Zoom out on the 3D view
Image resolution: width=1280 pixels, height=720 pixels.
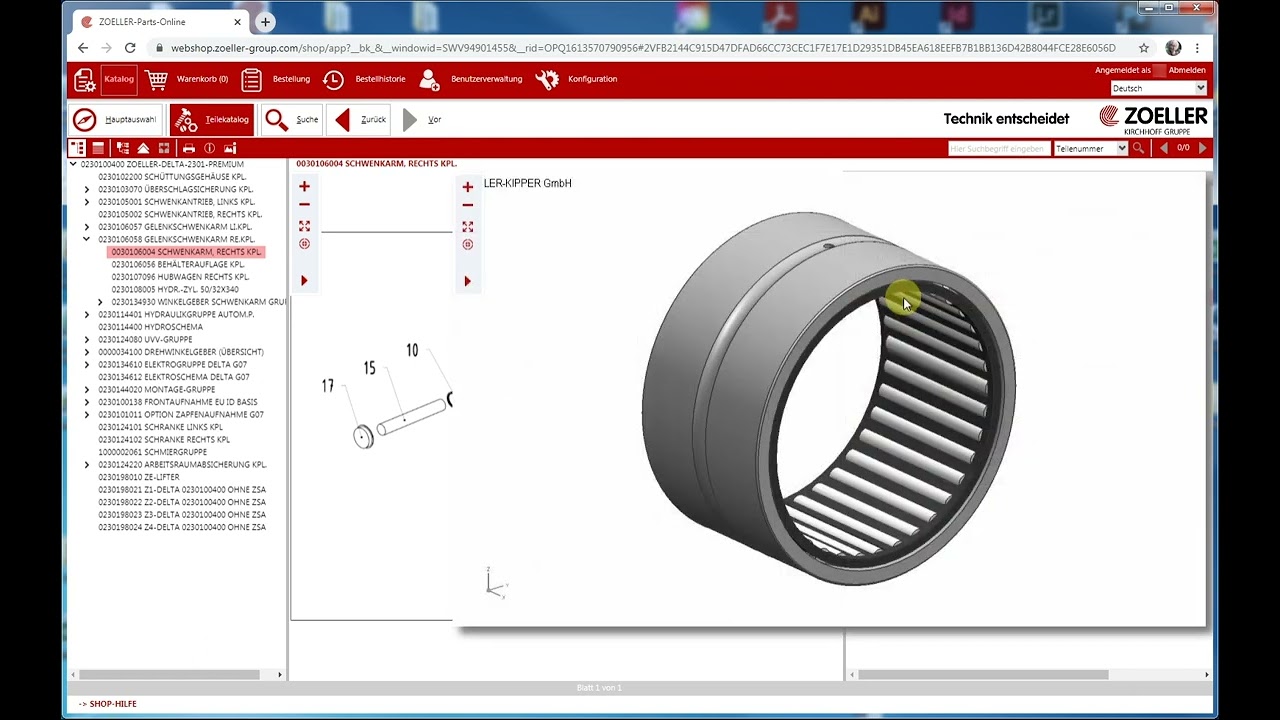(x=467, y=205)
